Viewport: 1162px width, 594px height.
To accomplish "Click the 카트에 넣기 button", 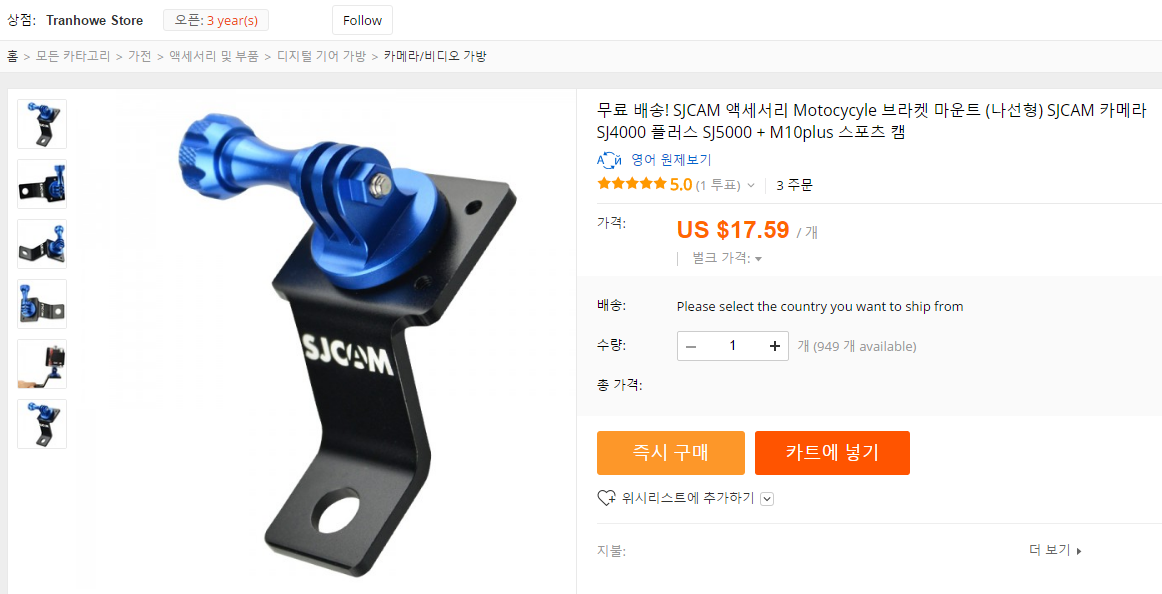I will pyautogui.click(x=832, y=453).
